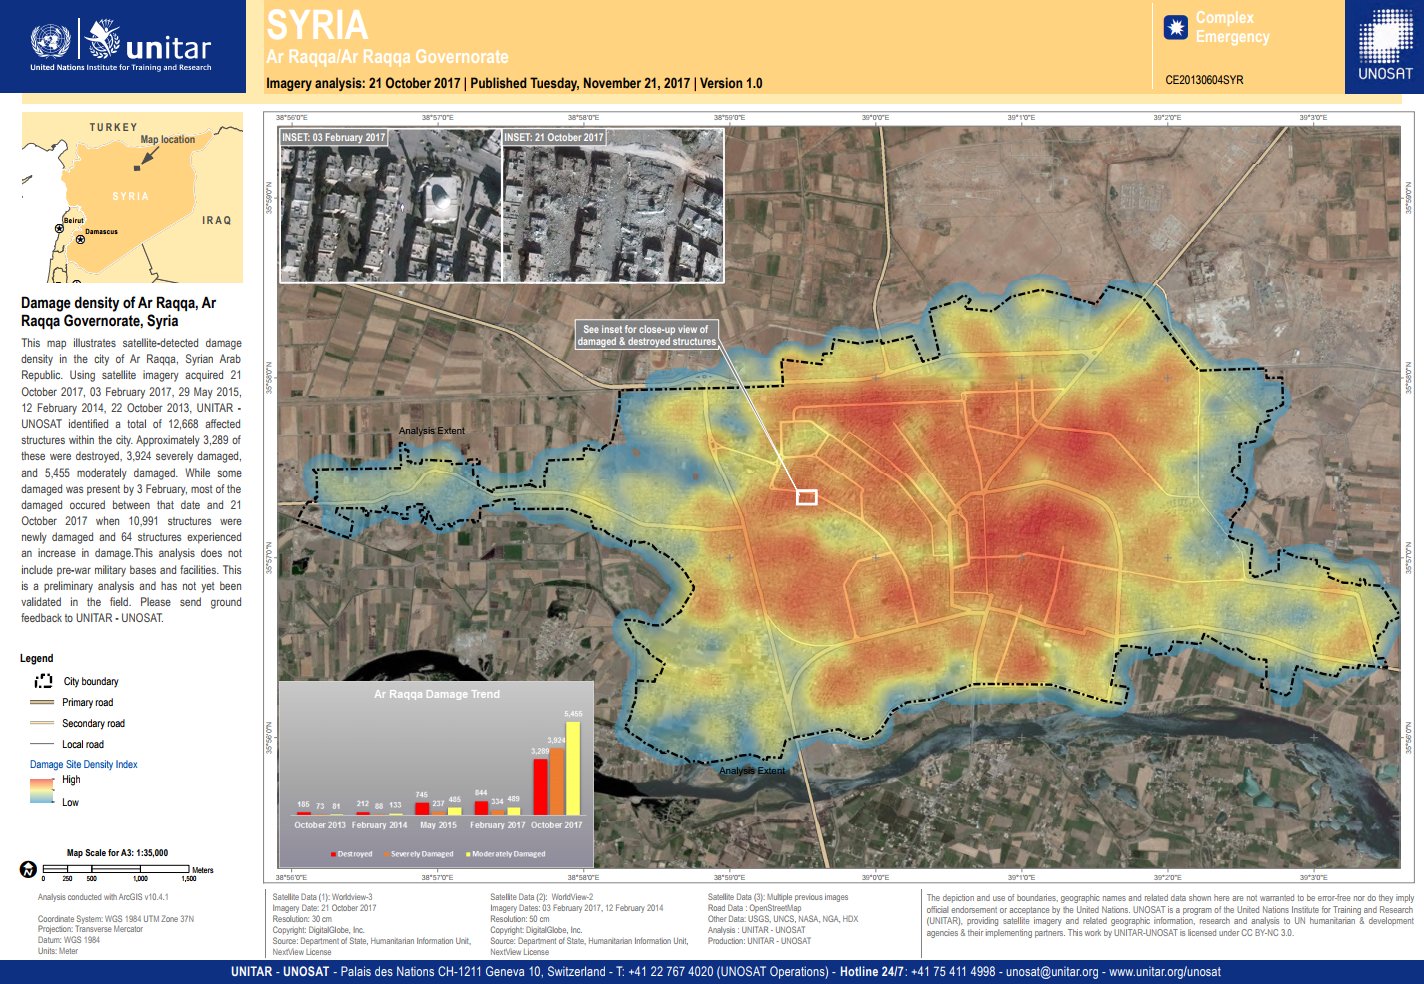Click the code CE20130604SYR
The height and width of the screenshot is (984, 1424).
click(x=1204, y=80)
